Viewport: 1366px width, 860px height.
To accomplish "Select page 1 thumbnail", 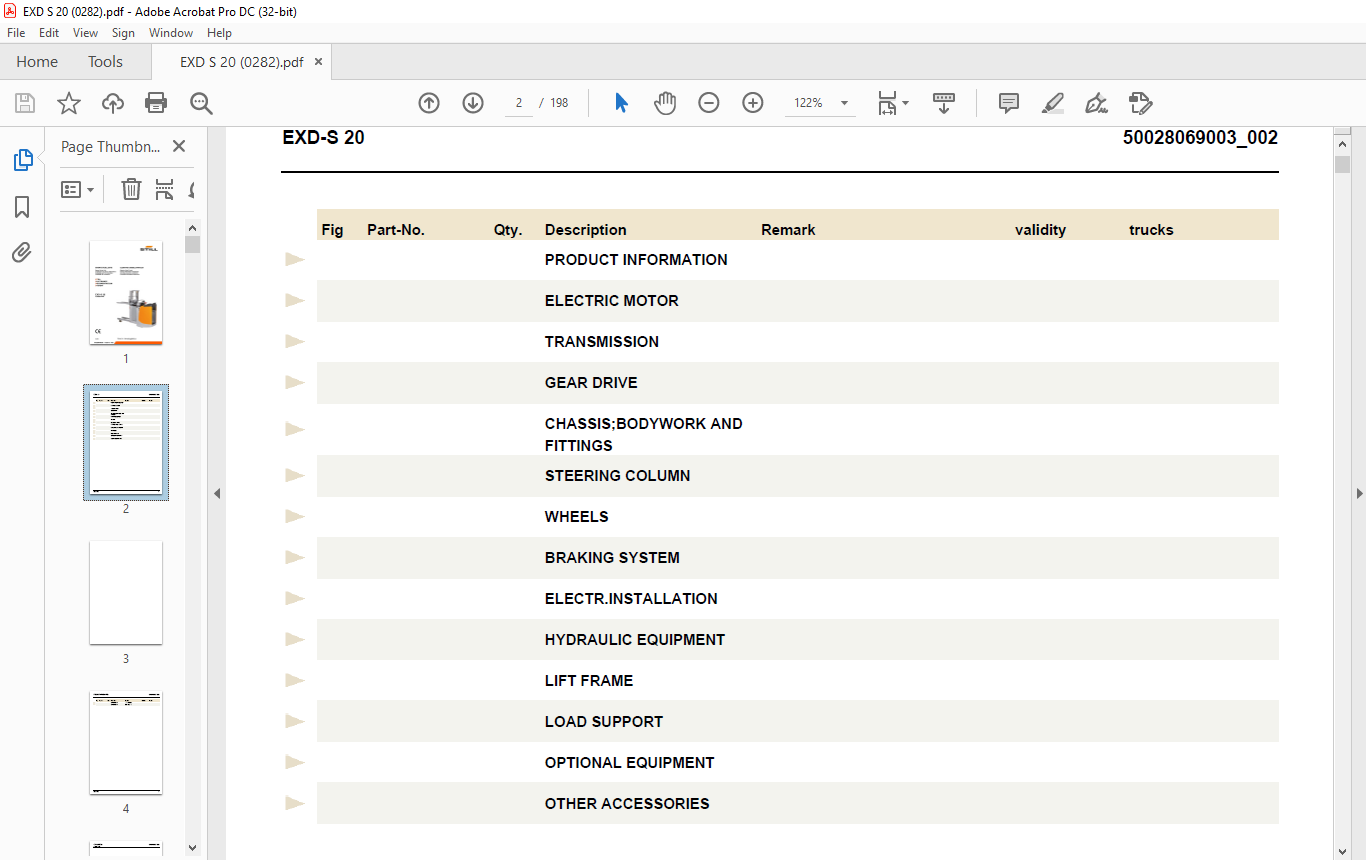I will pyautogui.click(x=126, y=293).
